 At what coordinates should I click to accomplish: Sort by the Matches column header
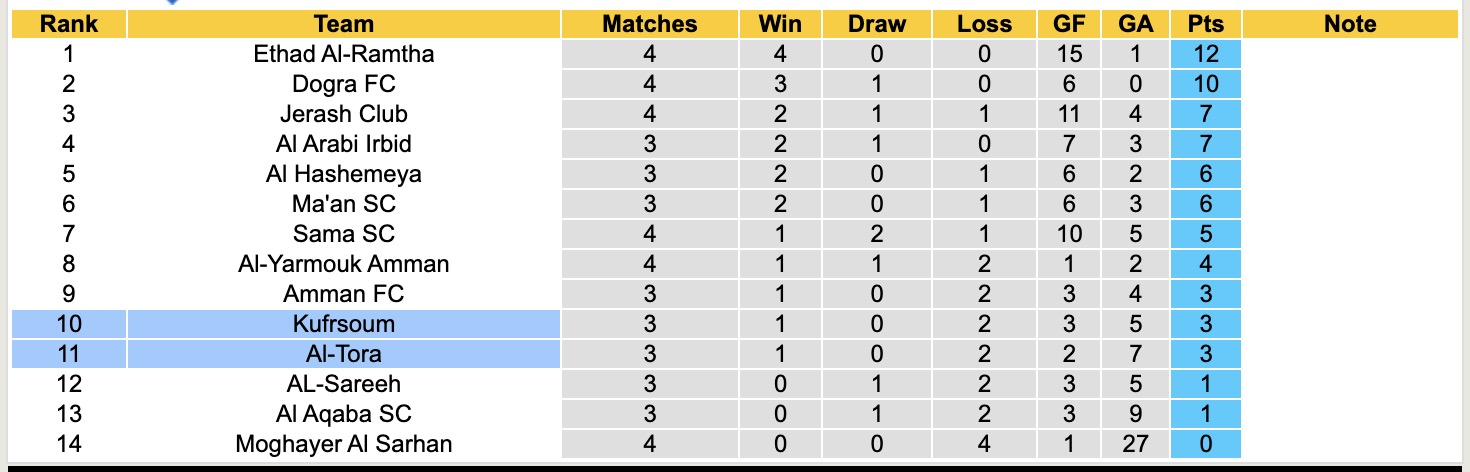click(649, 24)
